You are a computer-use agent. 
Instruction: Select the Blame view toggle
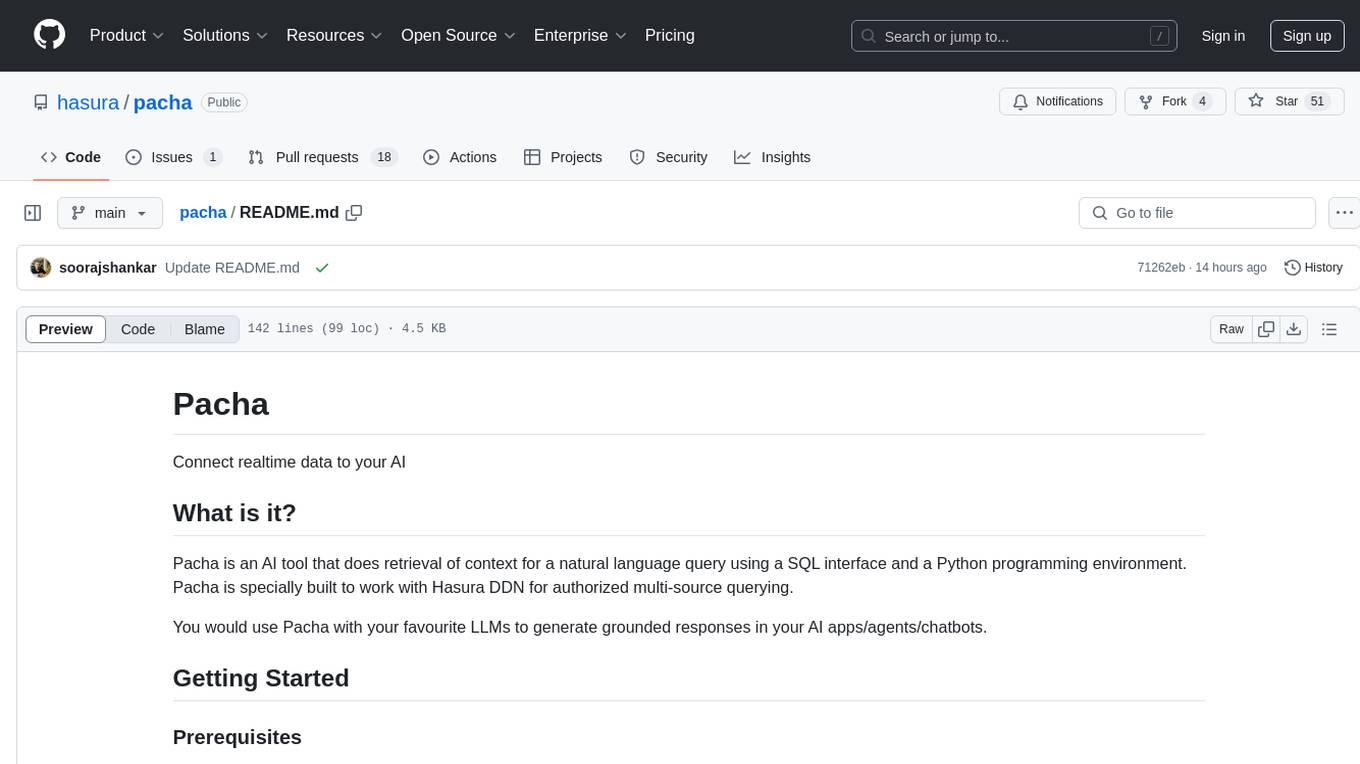pyautogui.click(x=204, y=329)
